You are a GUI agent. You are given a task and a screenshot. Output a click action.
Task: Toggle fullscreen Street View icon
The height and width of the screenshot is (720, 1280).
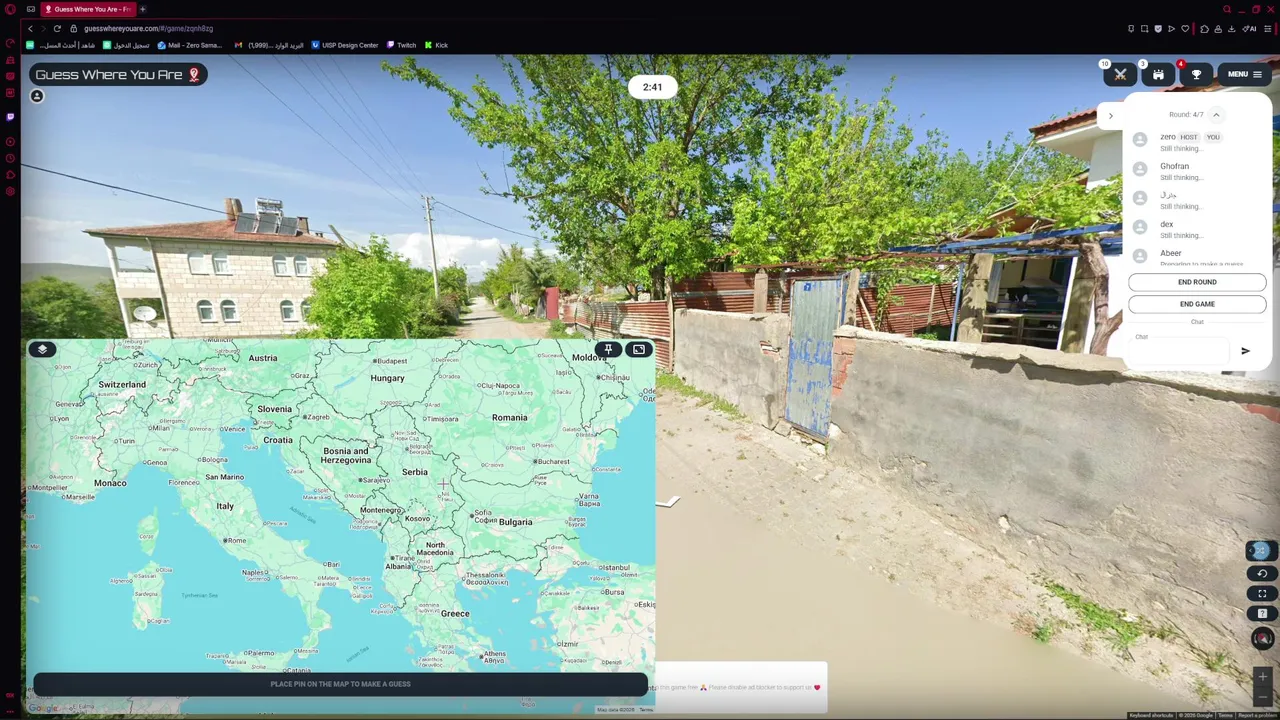point(1262,593)
